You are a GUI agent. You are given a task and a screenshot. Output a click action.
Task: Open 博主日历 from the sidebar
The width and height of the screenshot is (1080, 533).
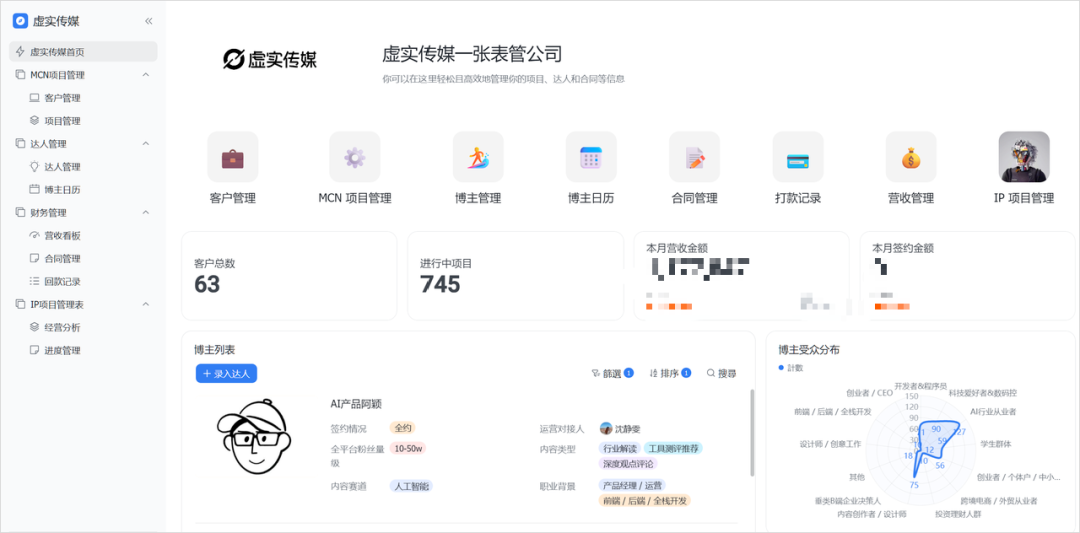[x=62, y=189]
